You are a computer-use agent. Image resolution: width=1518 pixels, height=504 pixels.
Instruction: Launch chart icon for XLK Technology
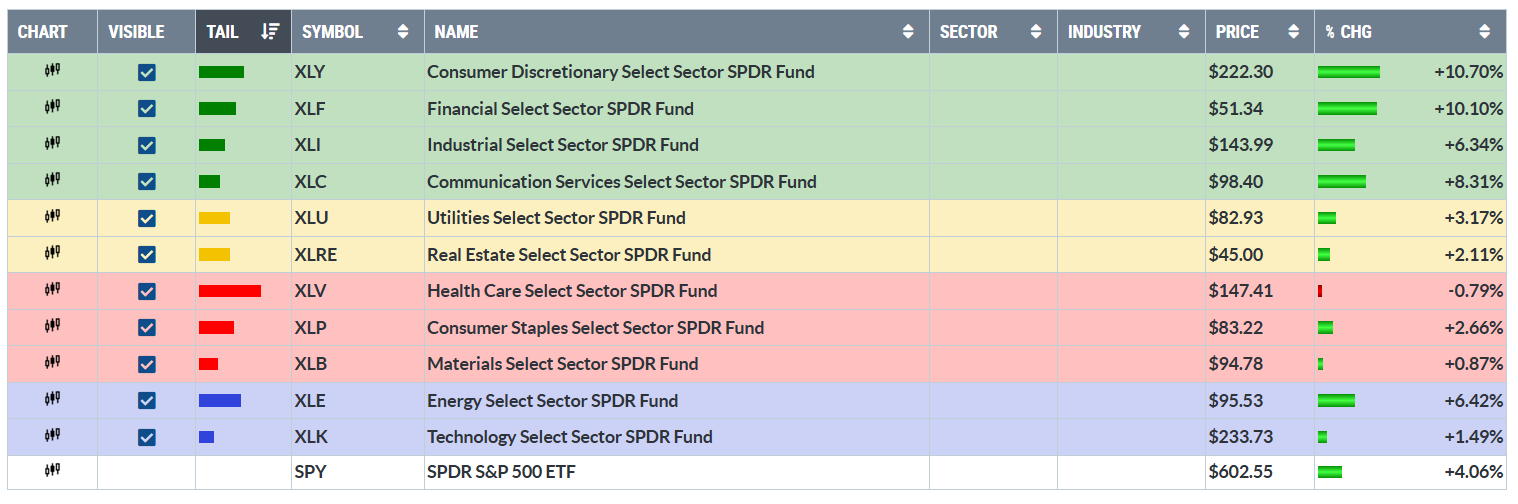click(x=53, y=436)
